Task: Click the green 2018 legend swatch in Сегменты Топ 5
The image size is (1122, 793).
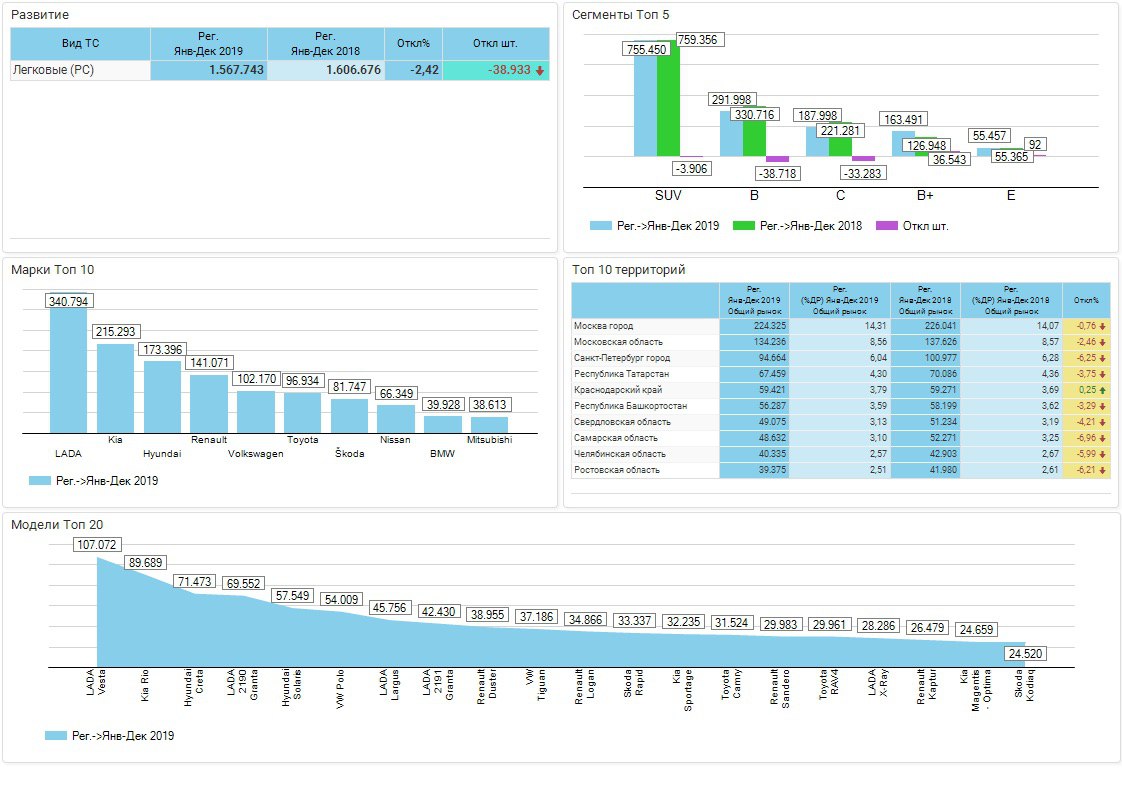Action: tap(744, 225)
